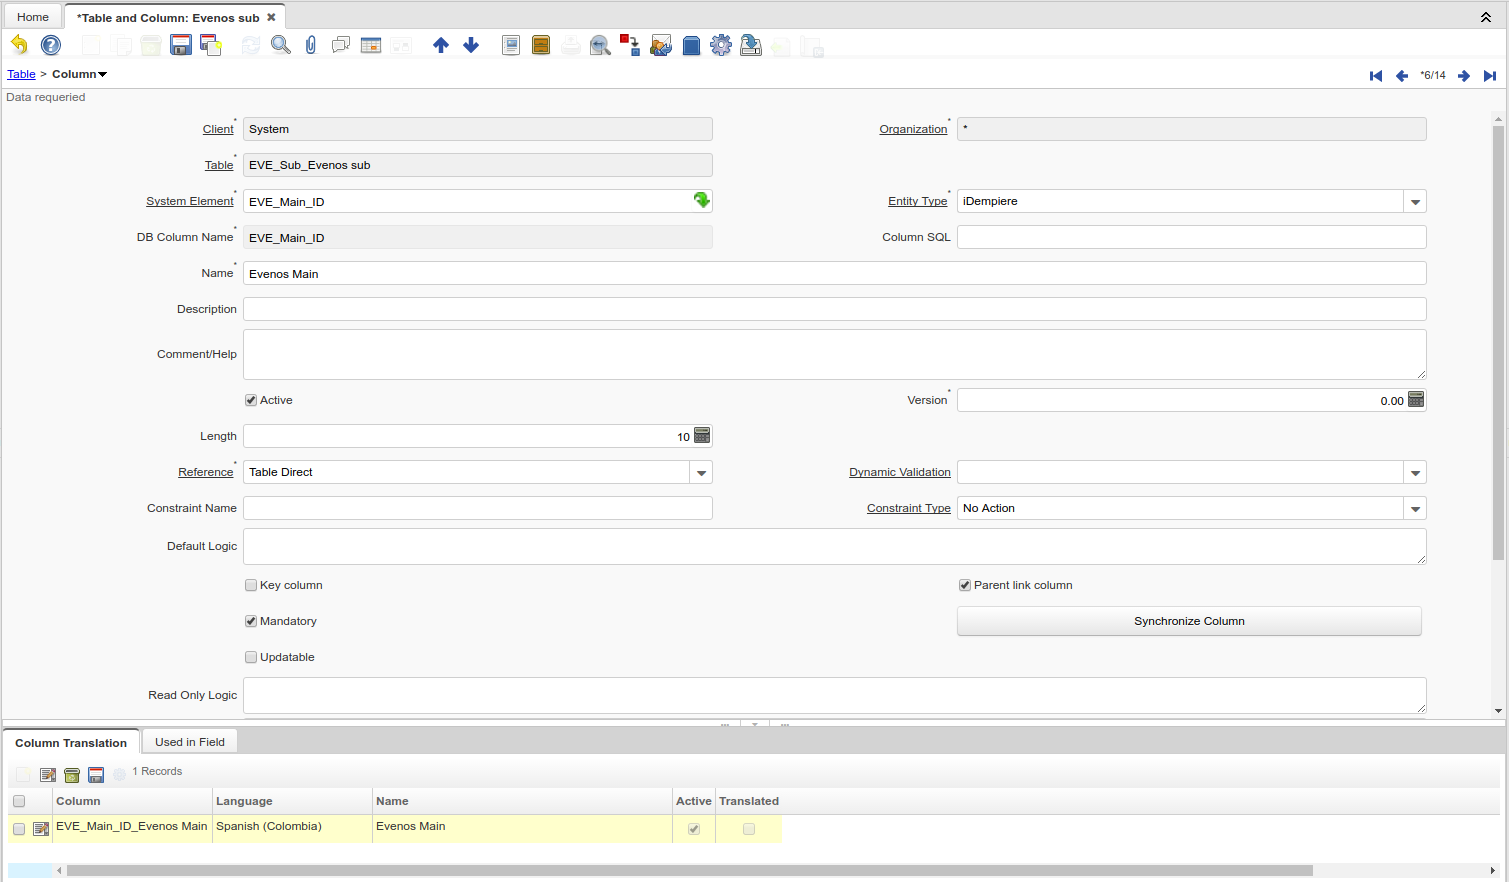Expand the Reference dropdown

pyautogui.click(x=701, y=473)
